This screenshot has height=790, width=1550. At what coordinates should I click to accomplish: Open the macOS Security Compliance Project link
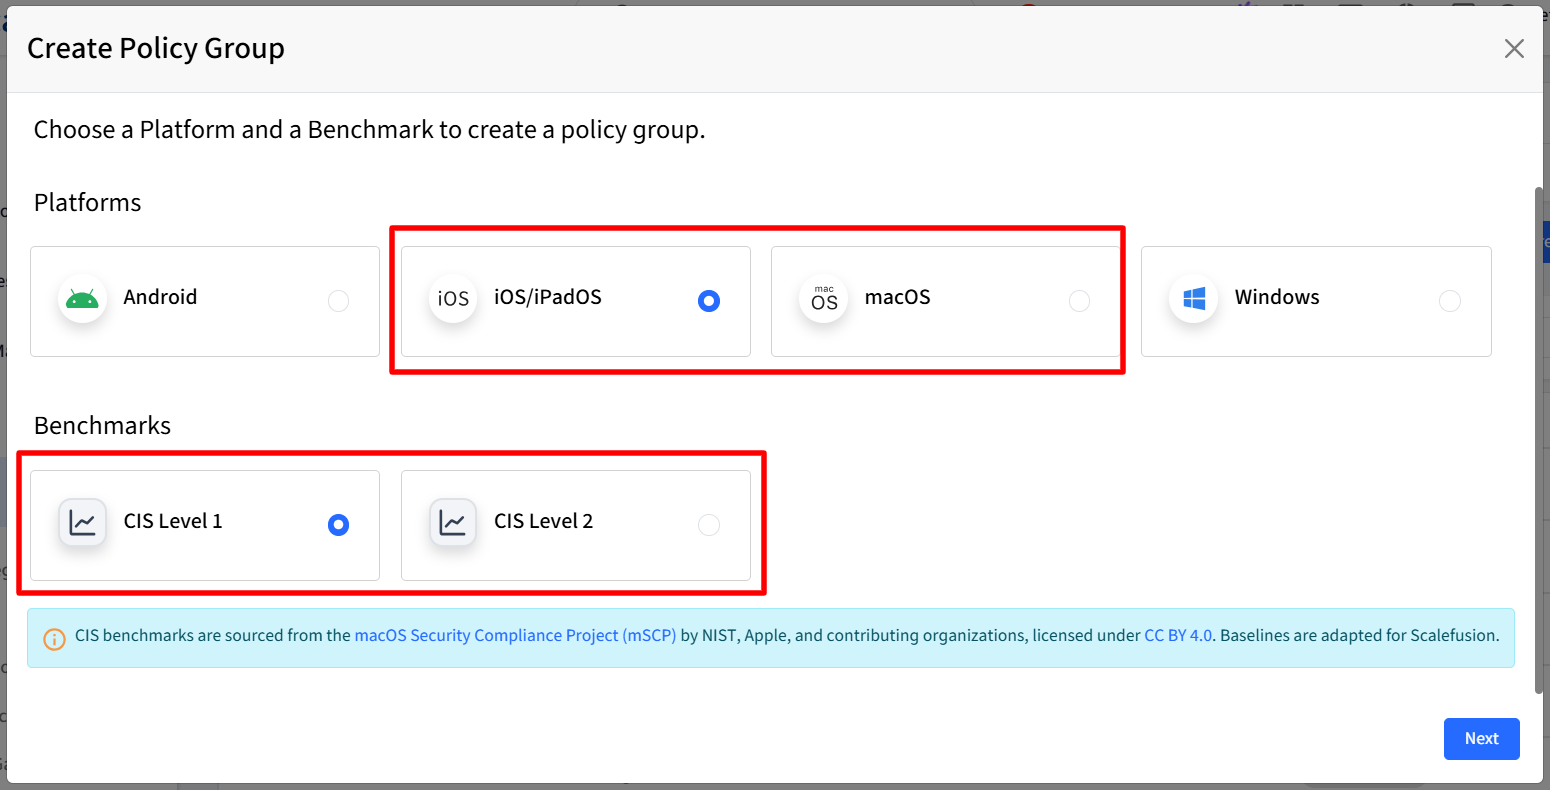[516, 635]
